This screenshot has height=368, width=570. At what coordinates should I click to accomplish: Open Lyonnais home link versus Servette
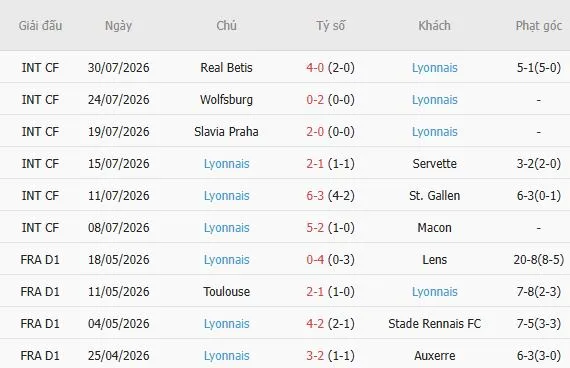(x=226, y=164)
